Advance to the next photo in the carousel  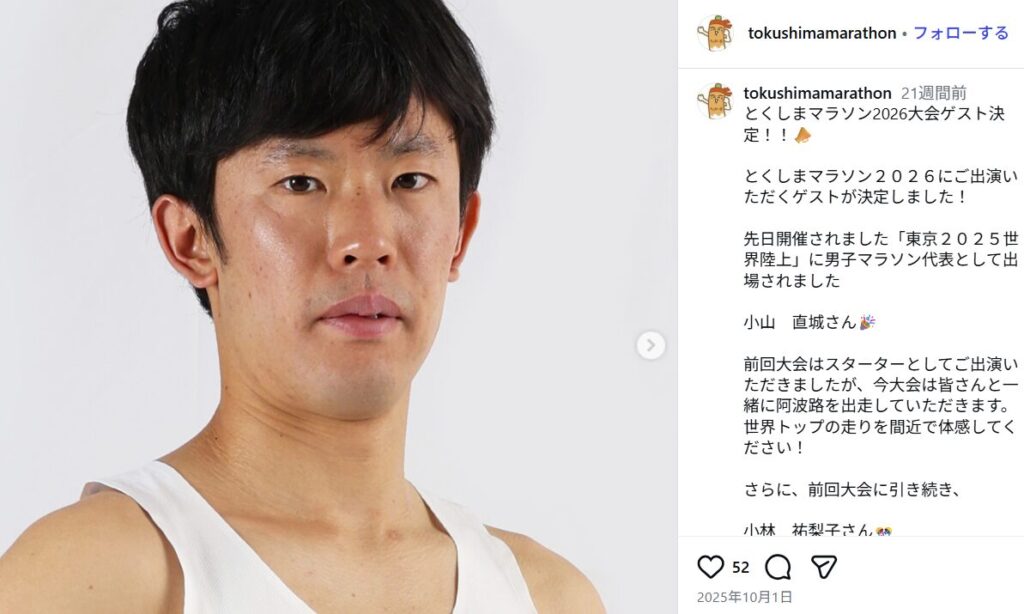click(x=650, y=346)
